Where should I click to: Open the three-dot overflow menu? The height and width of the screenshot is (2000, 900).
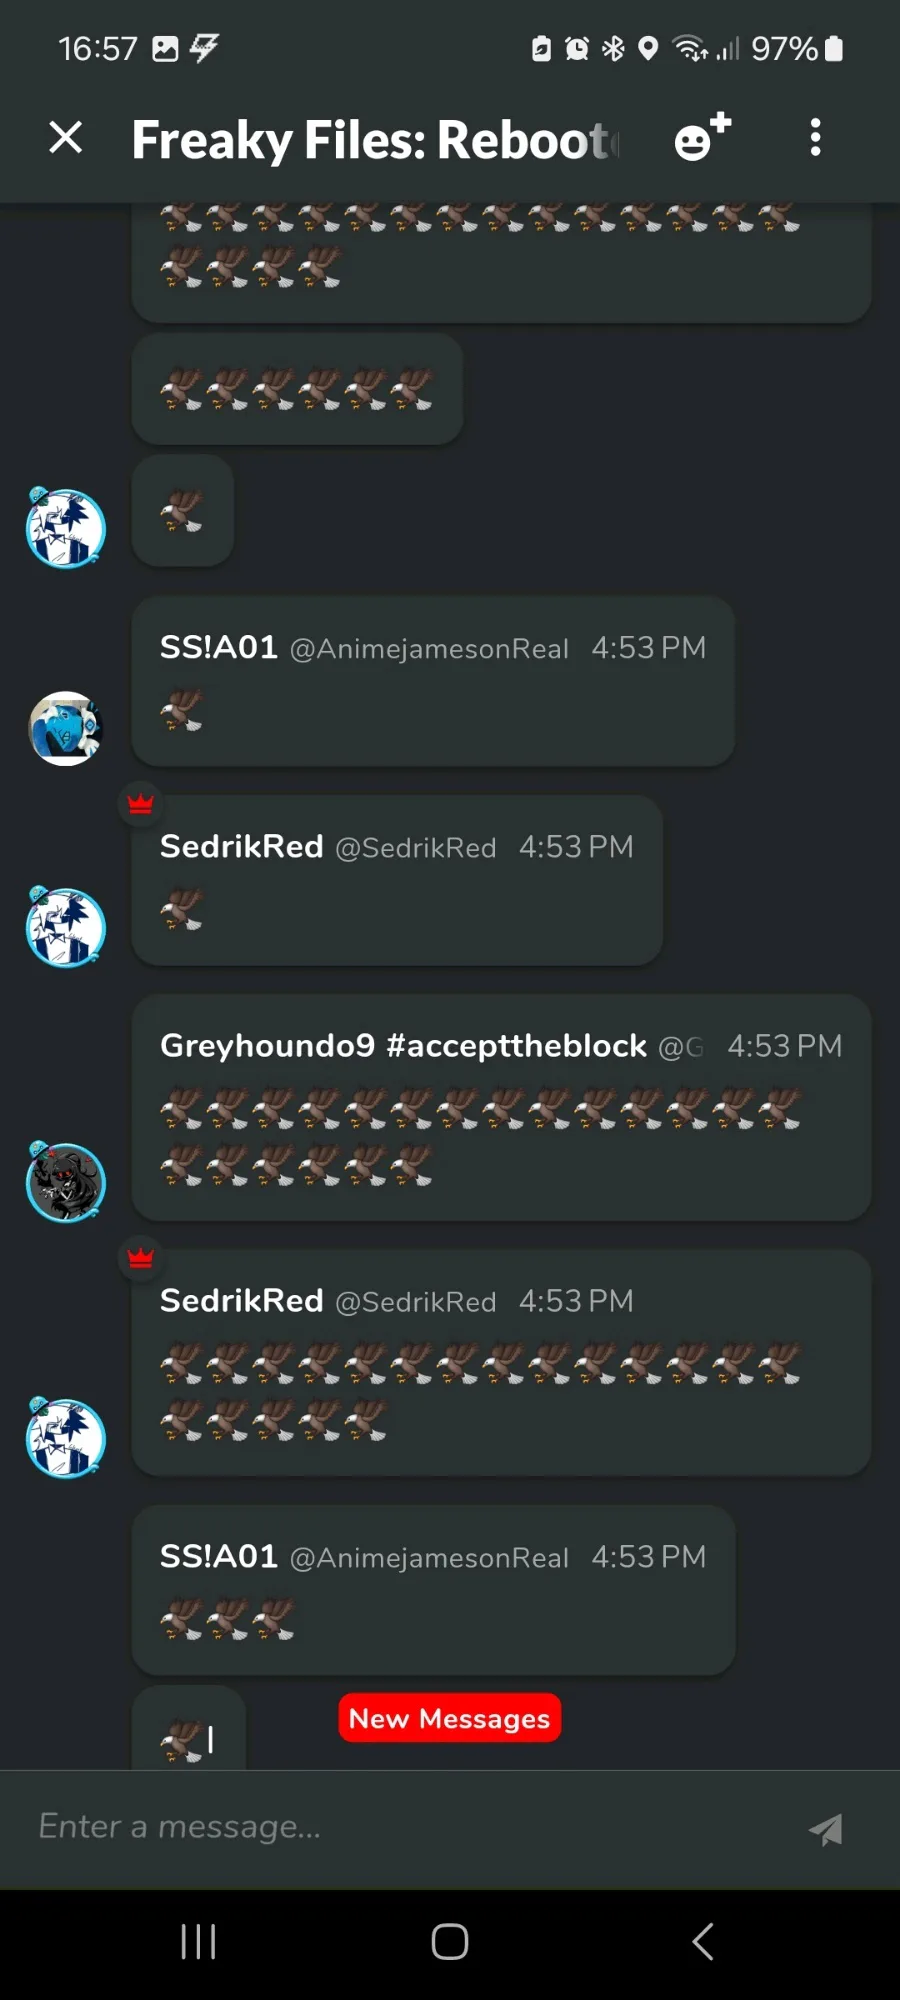816,137
